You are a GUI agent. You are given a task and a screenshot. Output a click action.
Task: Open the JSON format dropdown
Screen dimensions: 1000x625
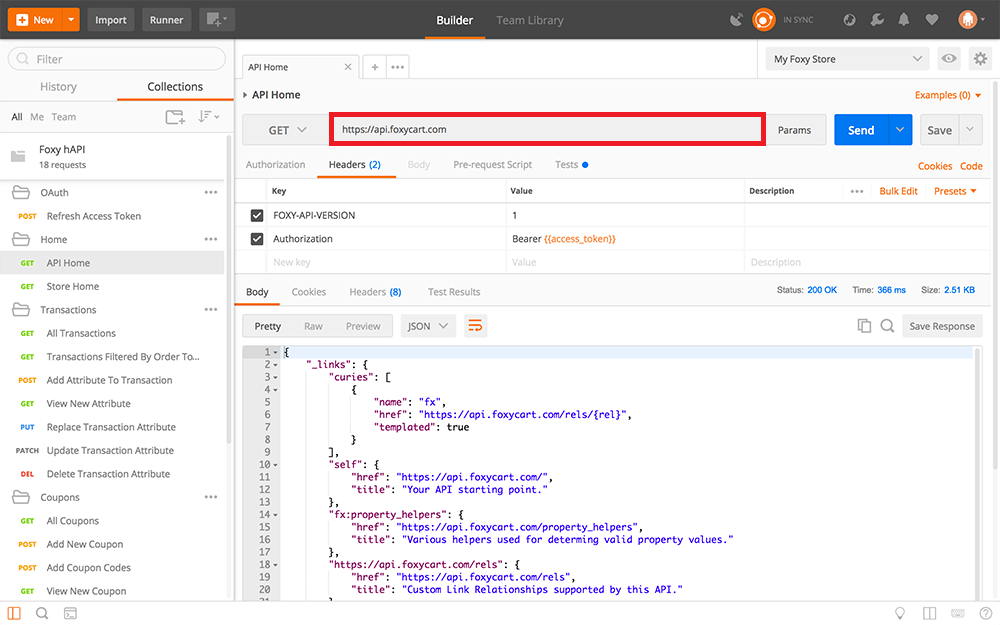coord(428,326)
